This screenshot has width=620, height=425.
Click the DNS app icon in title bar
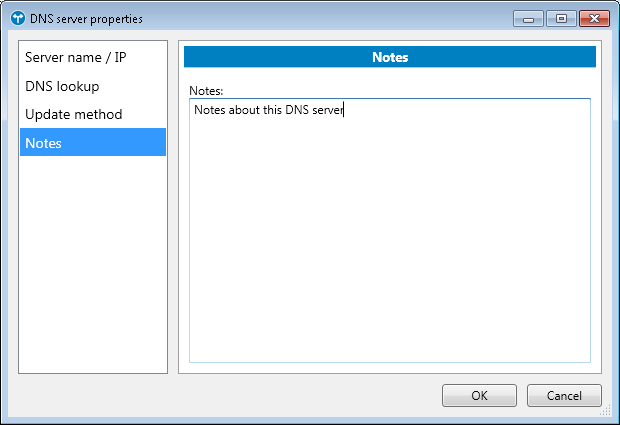click(x=17, y=18)
